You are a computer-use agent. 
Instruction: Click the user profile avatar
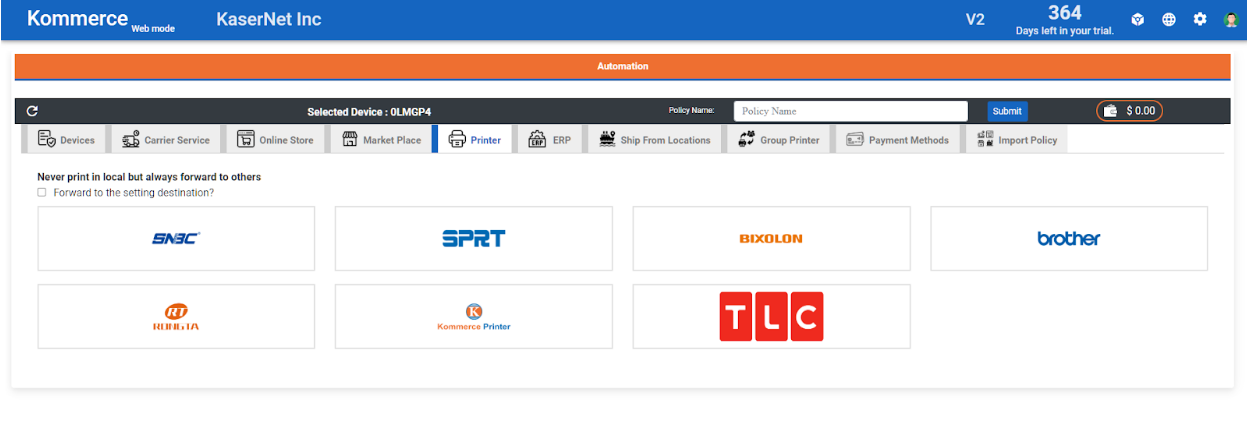coord(1231,19)
